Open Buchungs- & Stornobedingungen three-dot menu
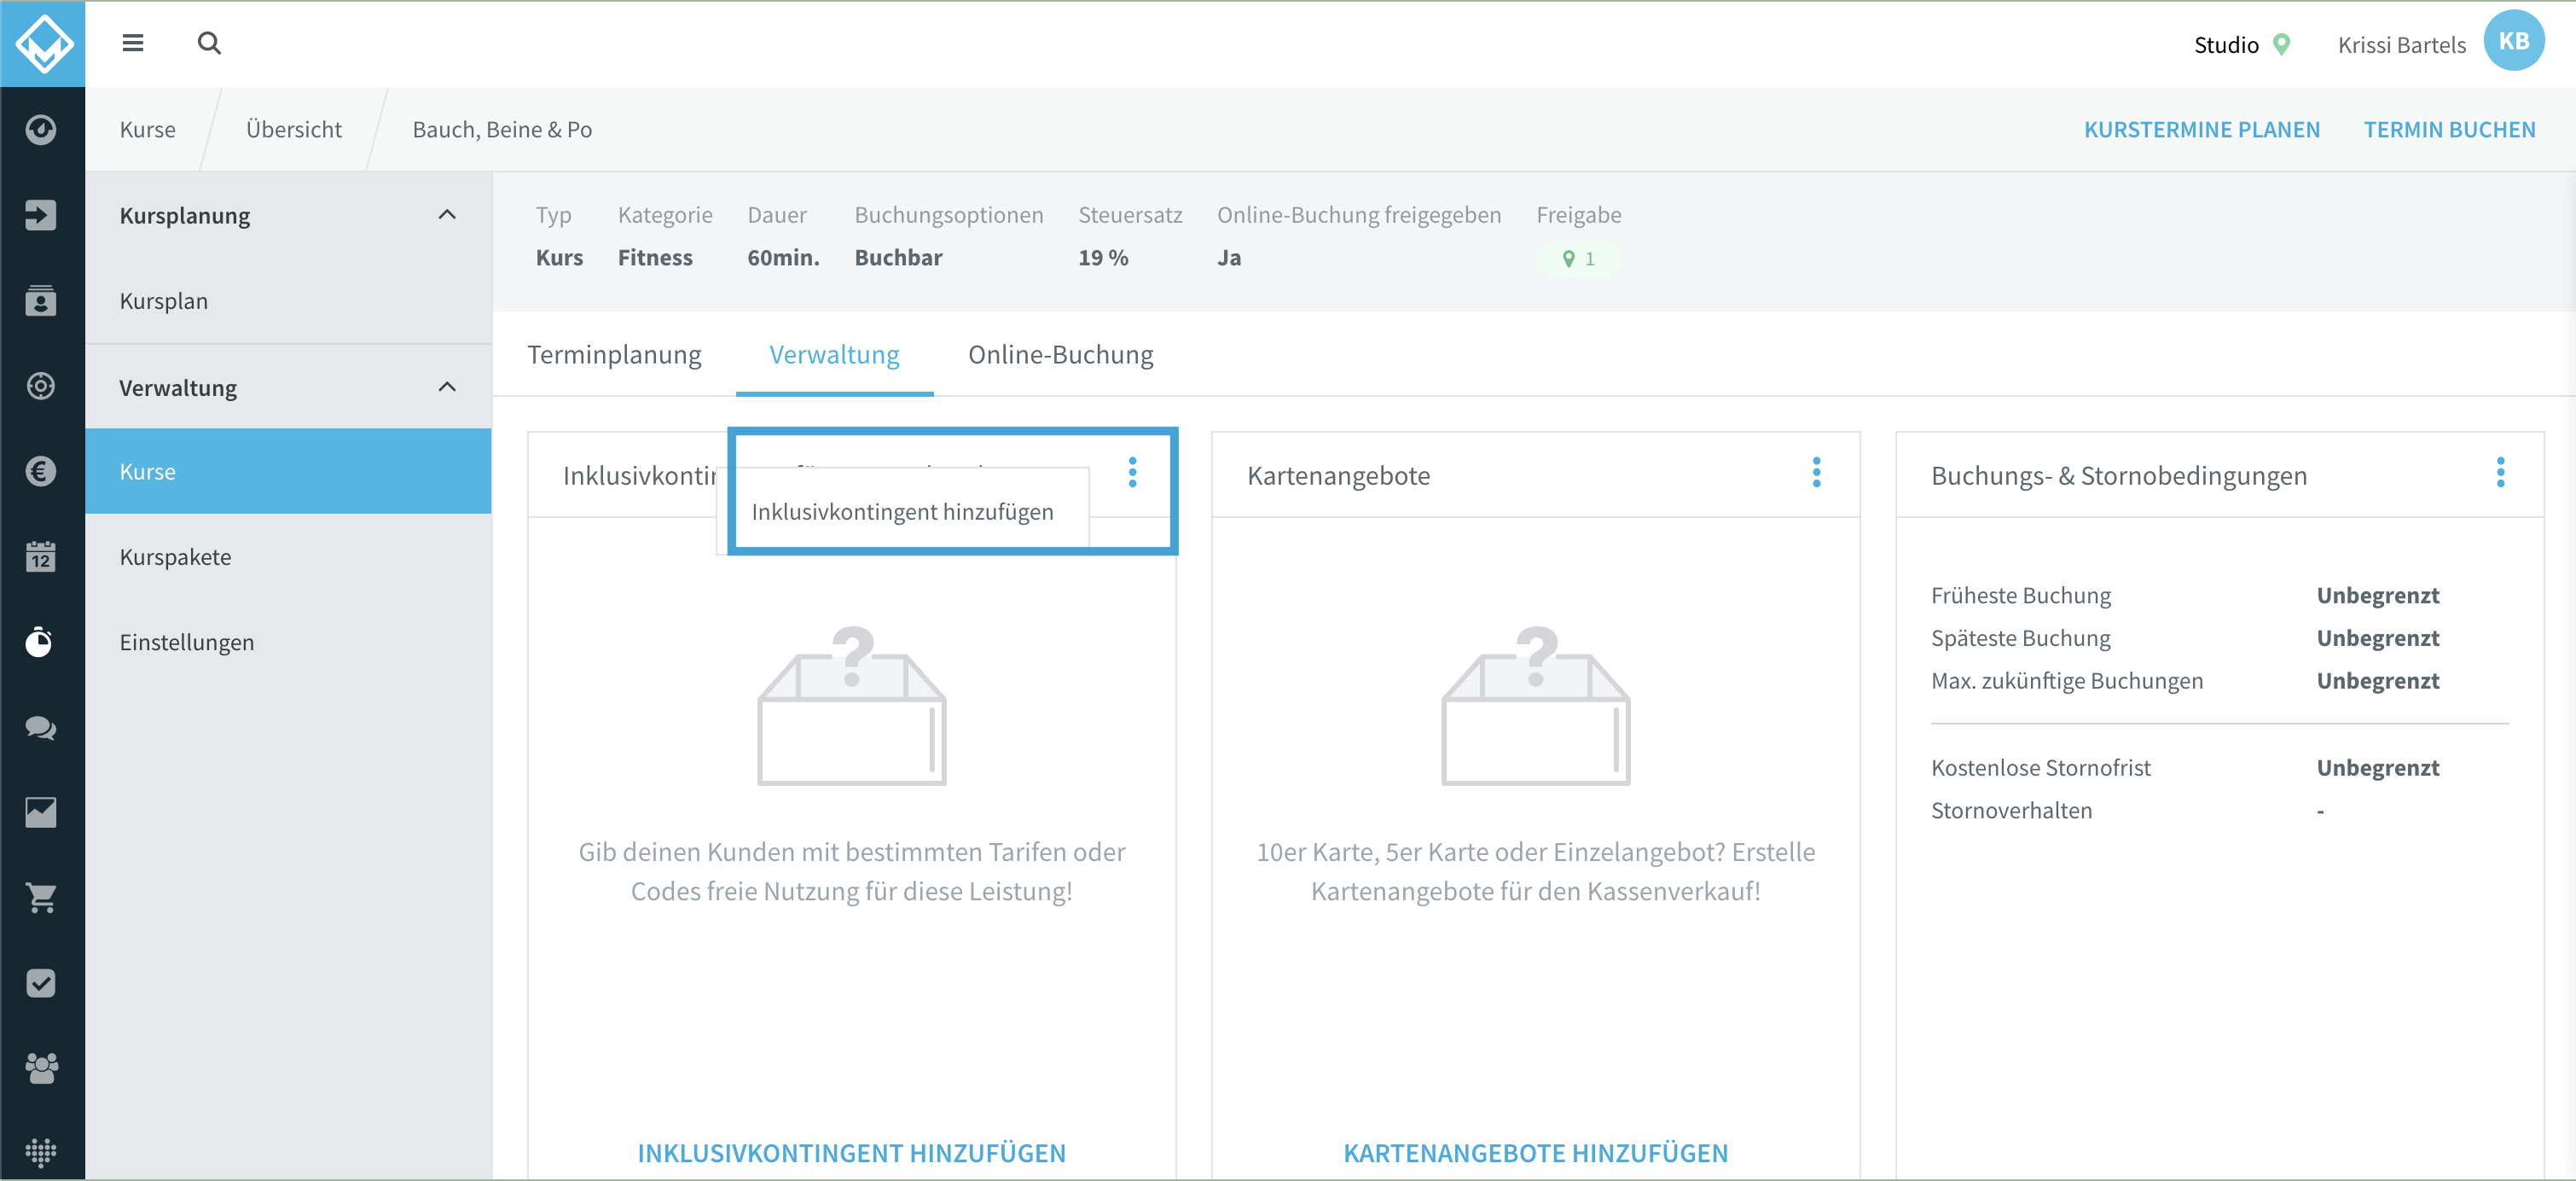Screen dimensions: 2576x1181 tap(2501, 473)
